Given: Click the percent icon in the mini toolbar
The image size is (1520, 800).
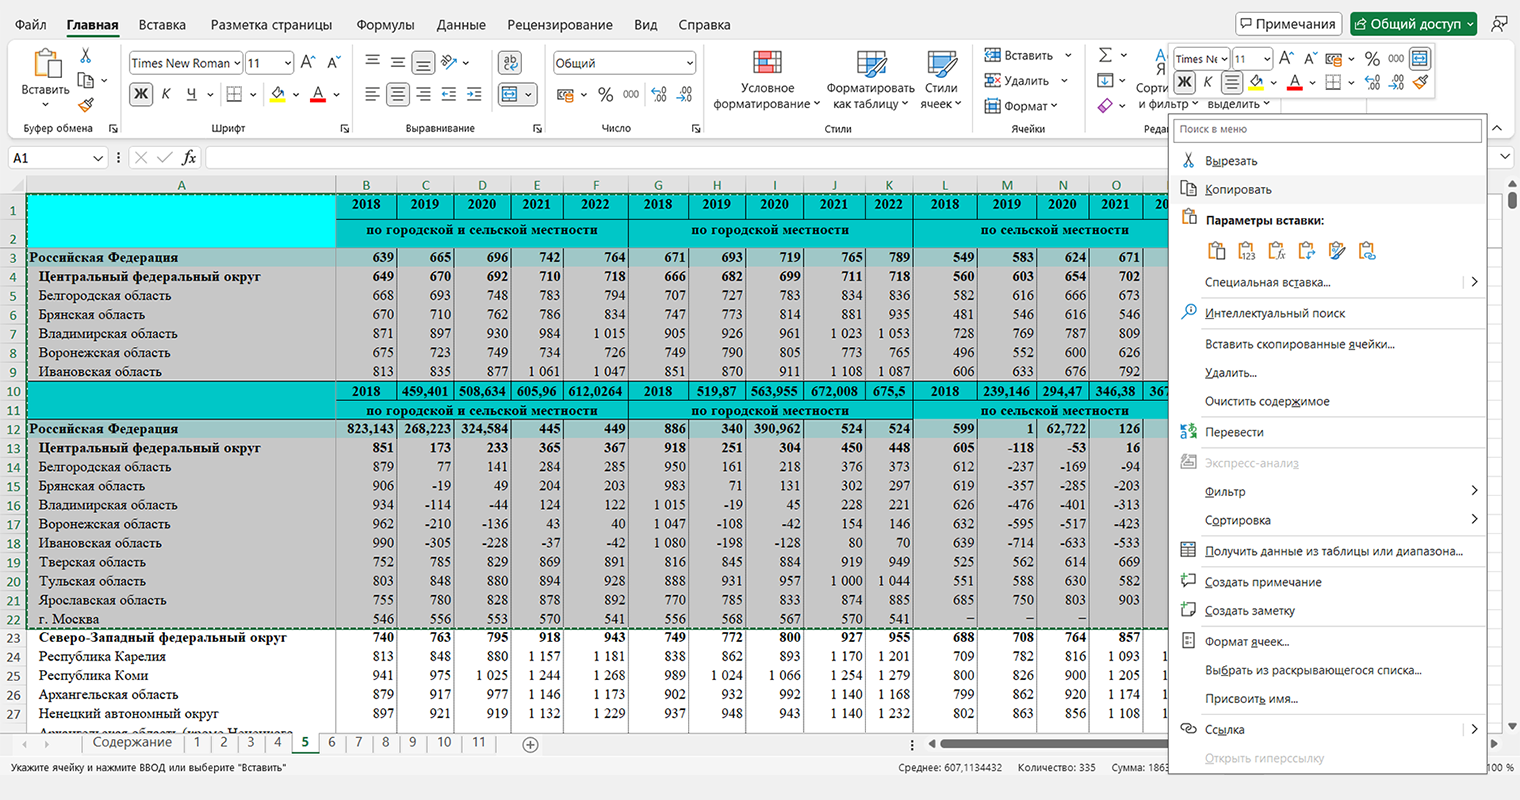Looking at the screenshot, I should (1372, 59).
